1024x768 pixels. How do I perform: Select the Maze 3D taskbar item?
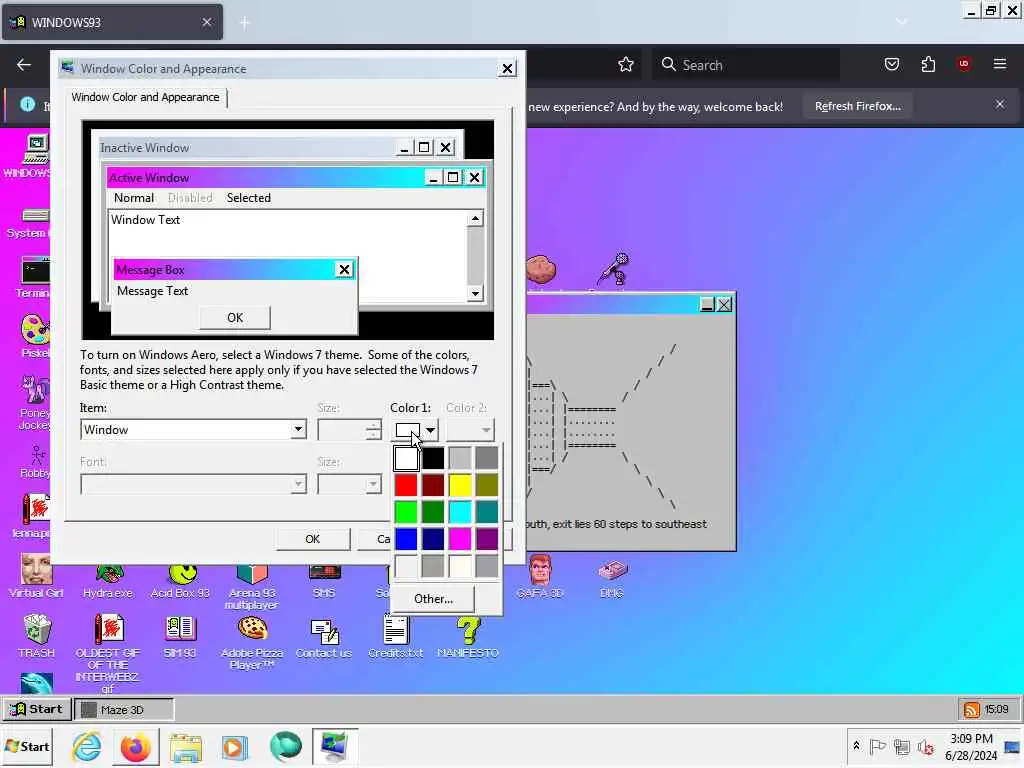click(x=124, y=709)
